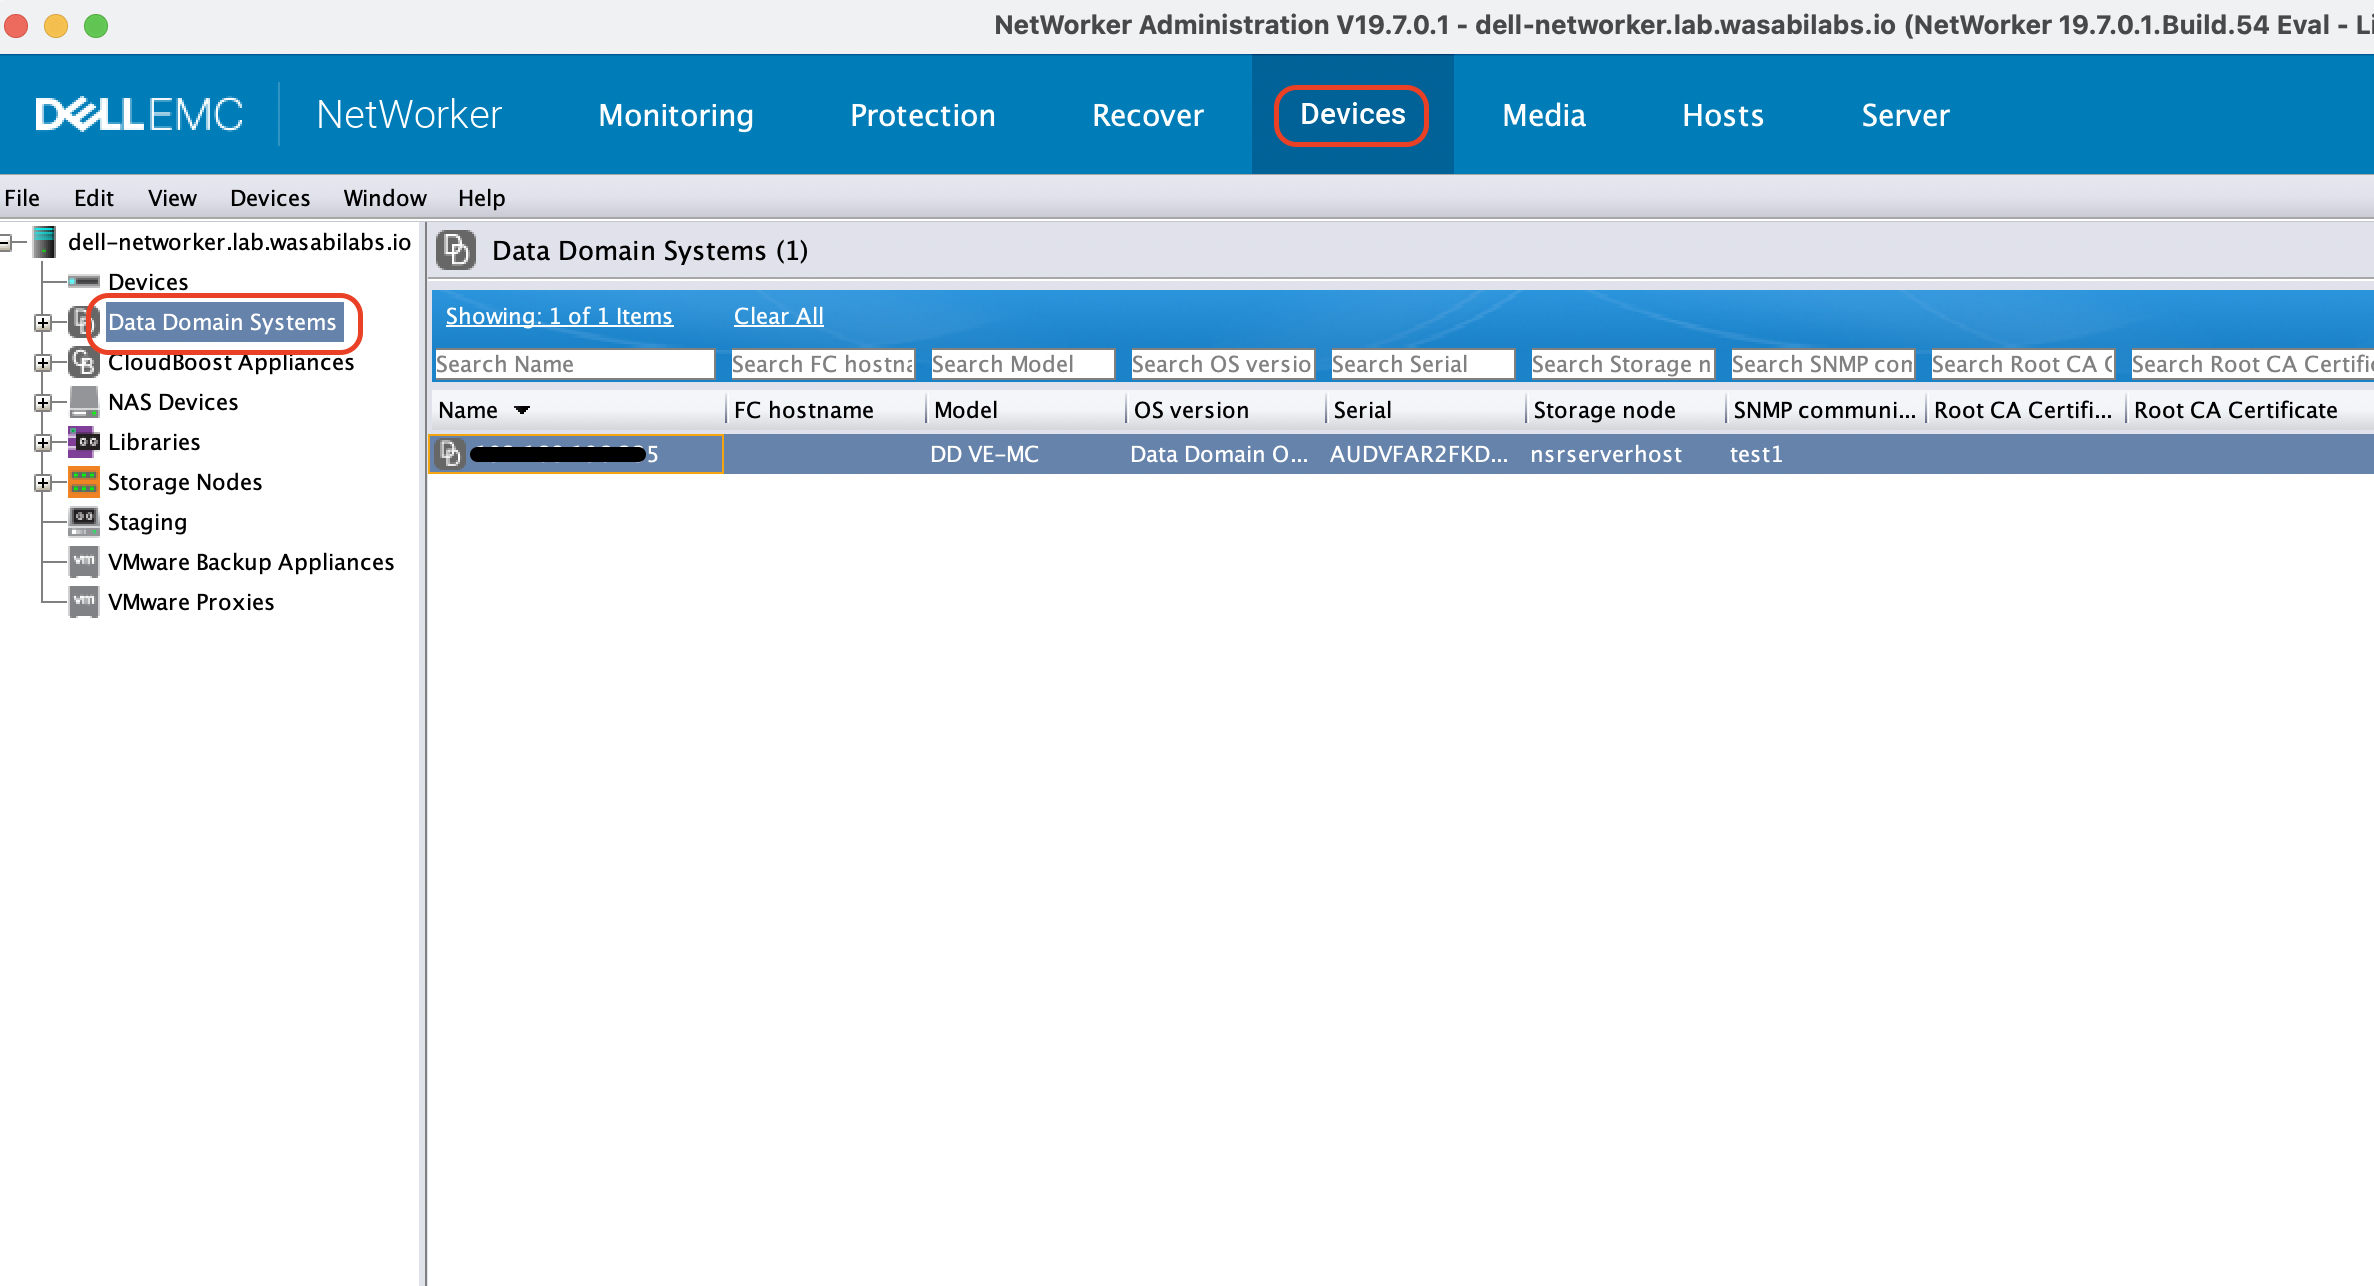This screenshot has height=1286, width=2374.
Task: Click the Dell EMC logo
Action: (x=139, y=115)
